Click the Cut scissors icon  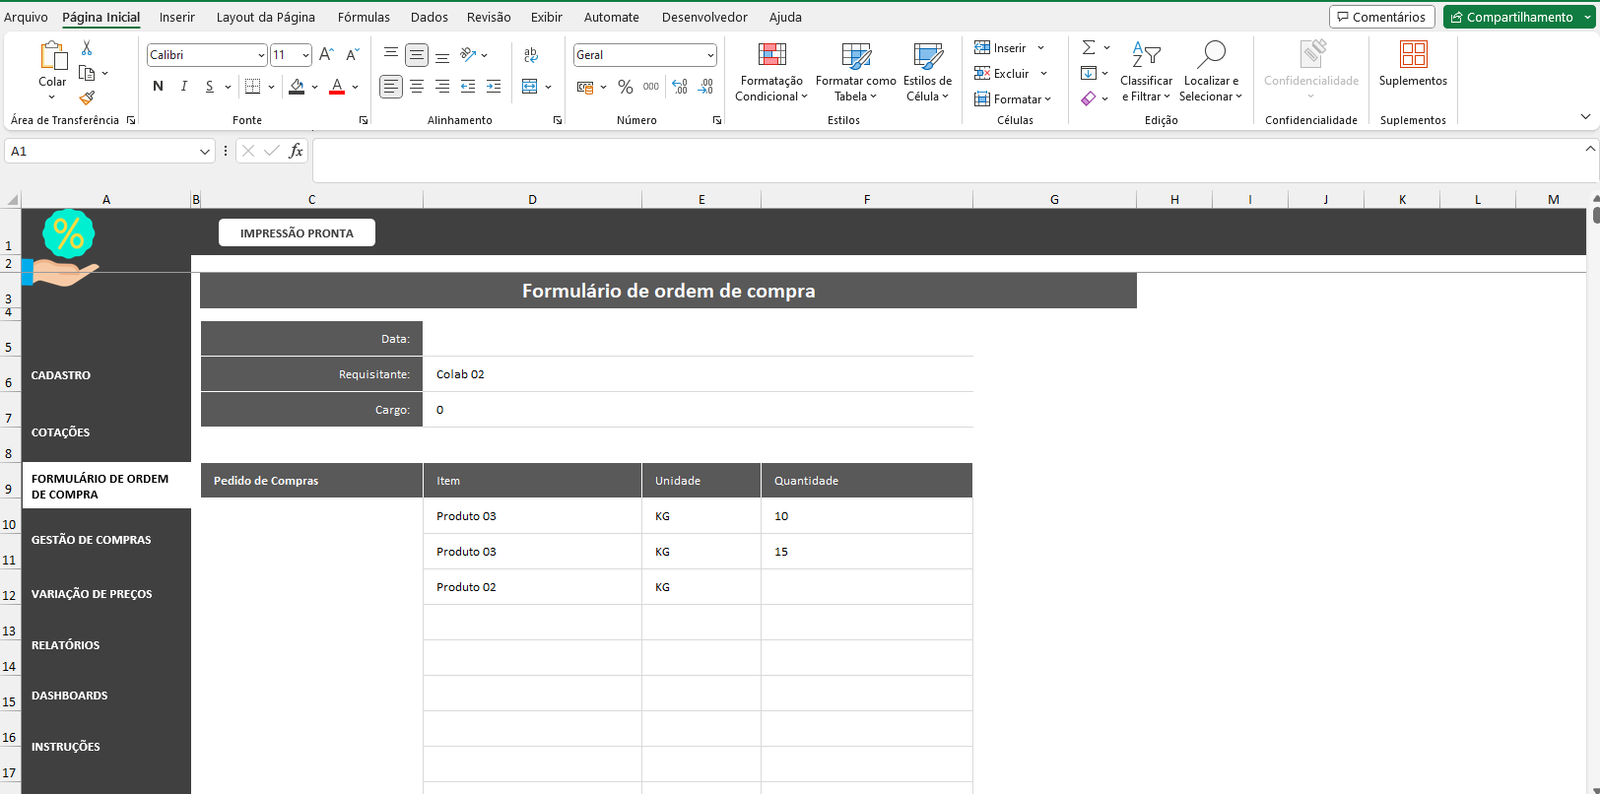pos(87,48)
